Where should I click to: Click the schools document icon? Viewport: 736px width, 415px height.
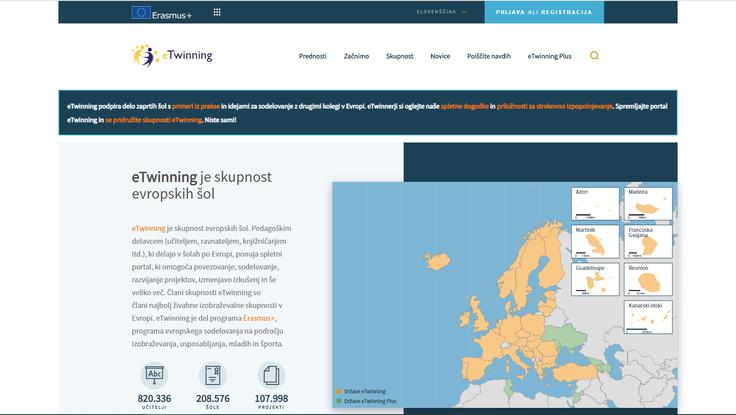point(213,375)
